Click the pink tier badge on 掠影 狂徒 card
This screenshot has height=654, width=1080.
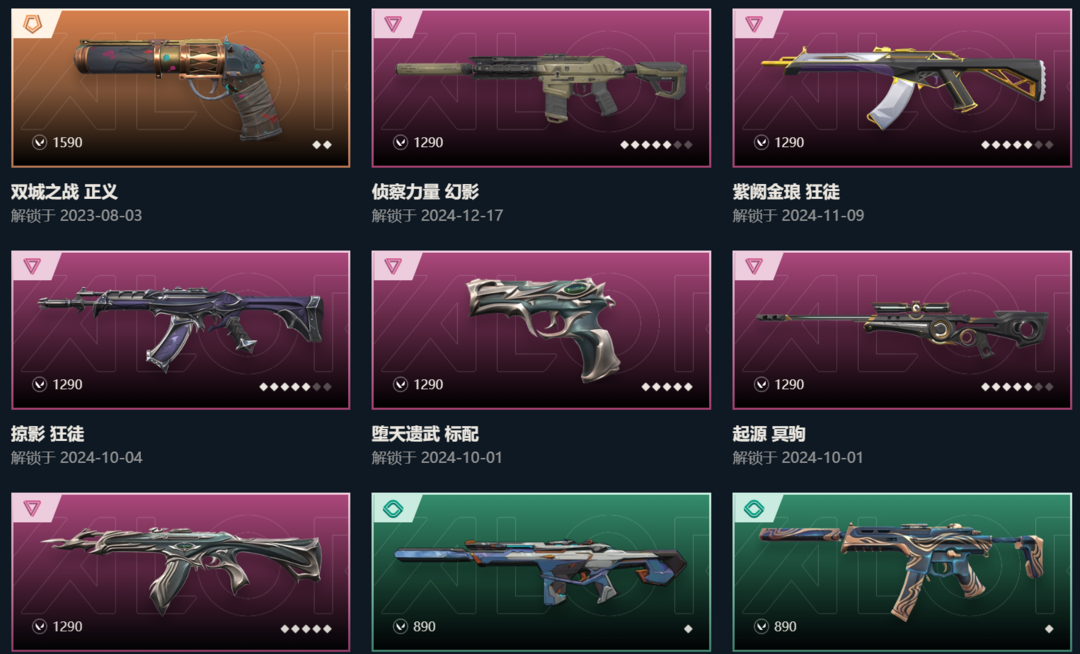coord(32,266)
